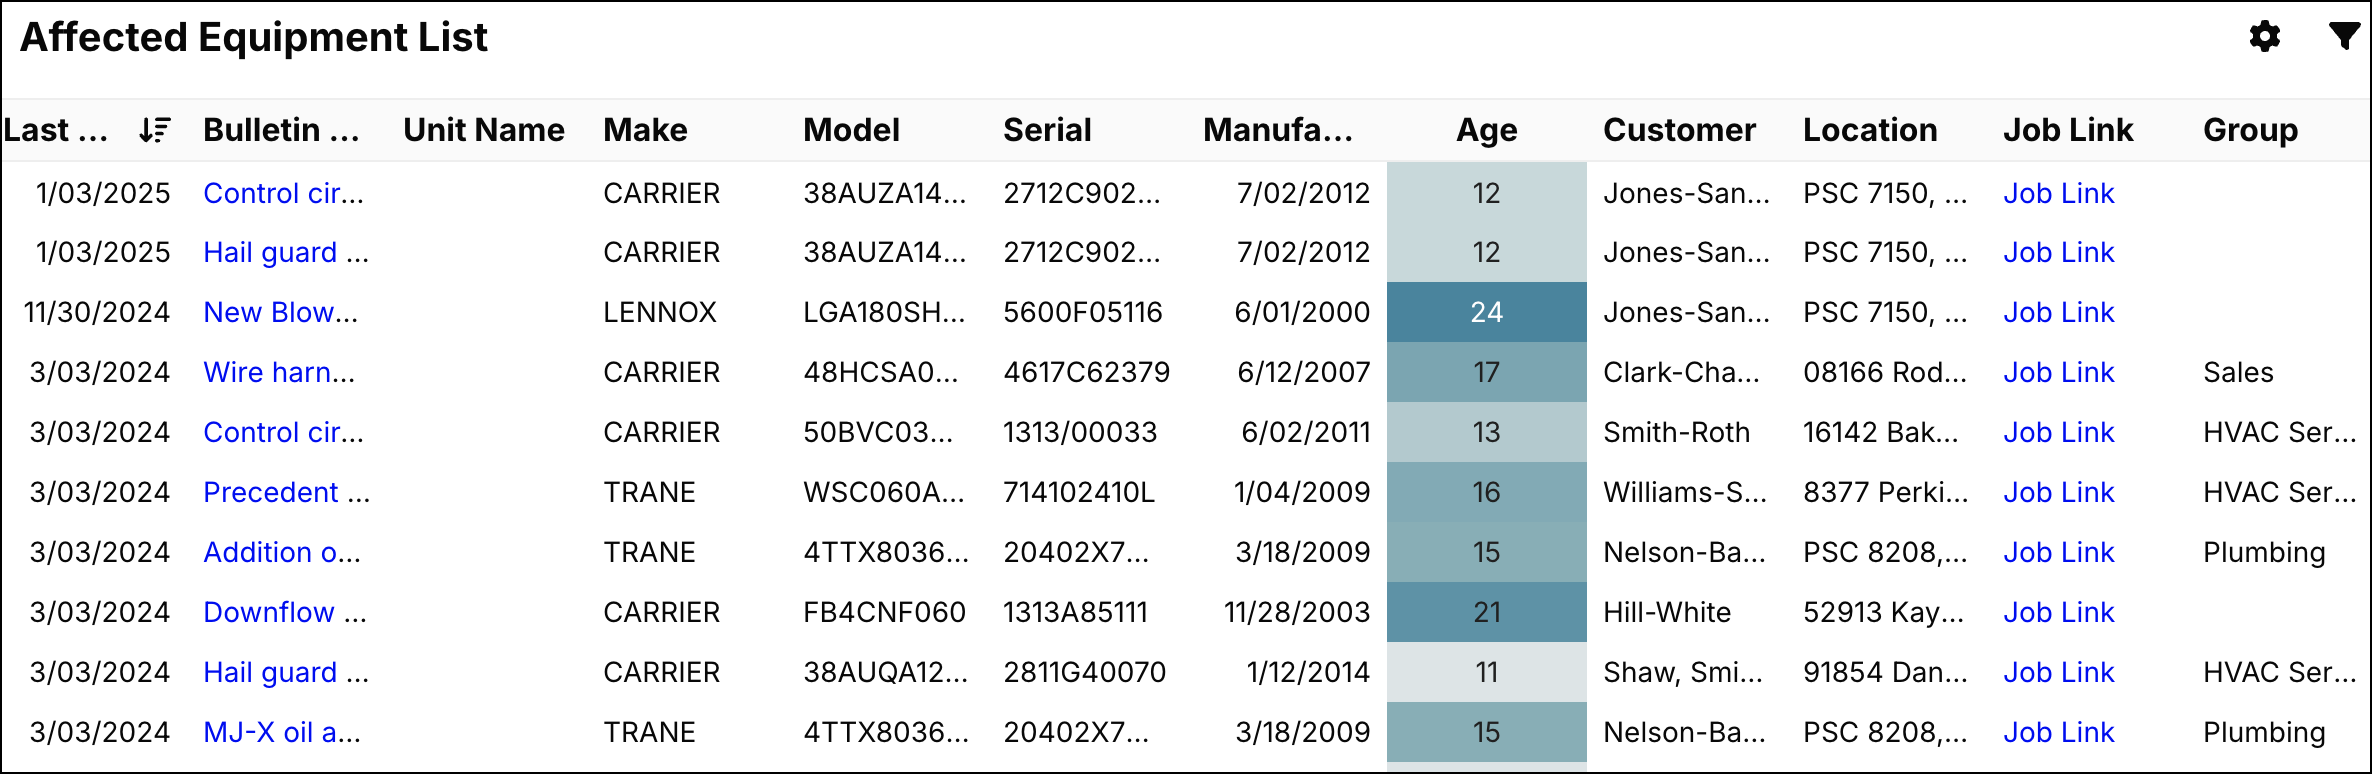Select the age 24 highlighted cell
The image size is (2372, 774).
pyautogui.click(x=1486, y=312)
